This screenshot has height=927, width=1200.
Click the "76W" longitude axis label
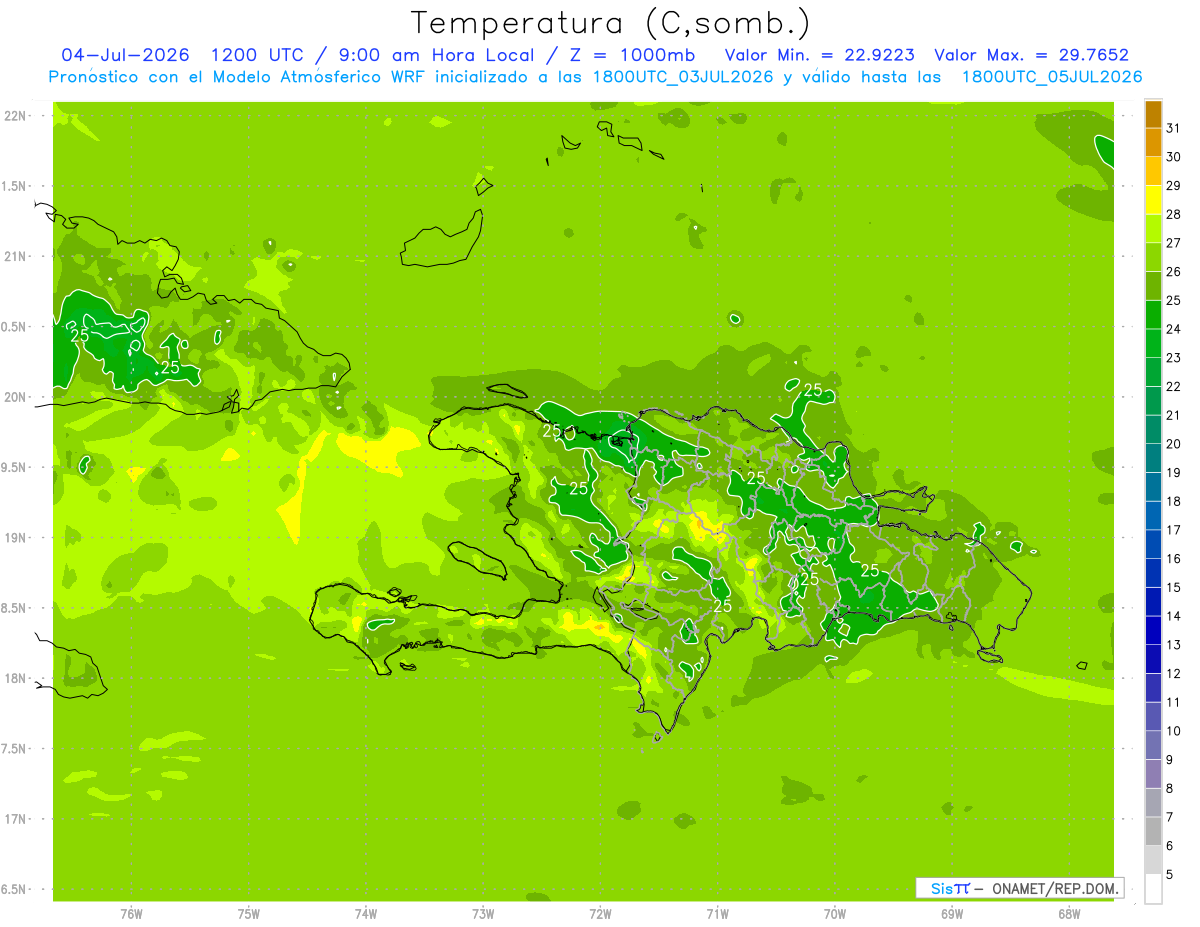131,913
